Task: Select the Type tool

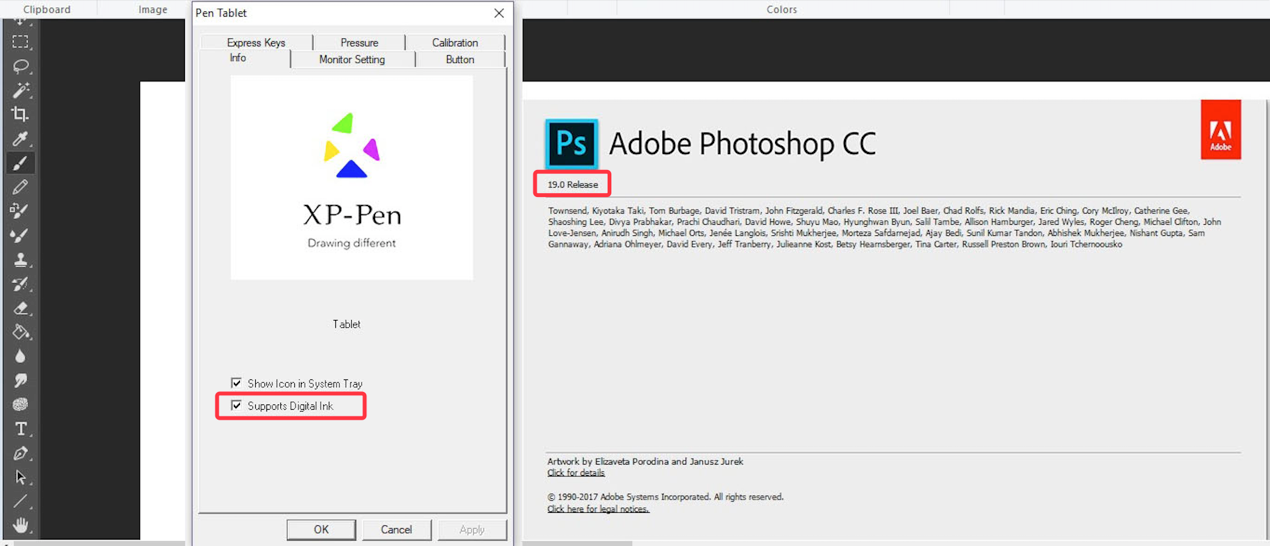Action: 20,429
